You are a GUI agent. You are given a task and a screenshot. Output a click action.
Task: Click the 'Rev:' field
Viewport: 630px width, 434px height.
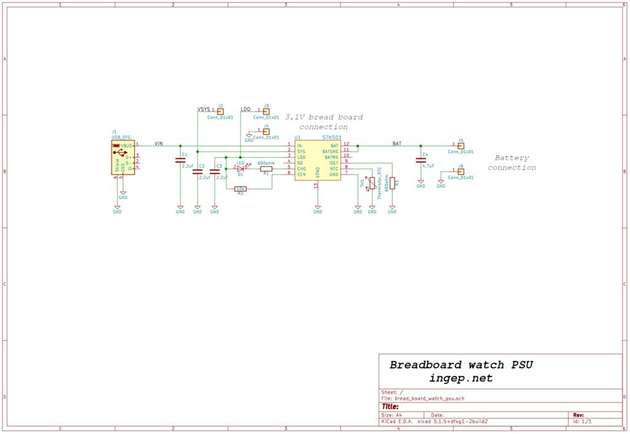click(x=579, y=415)
